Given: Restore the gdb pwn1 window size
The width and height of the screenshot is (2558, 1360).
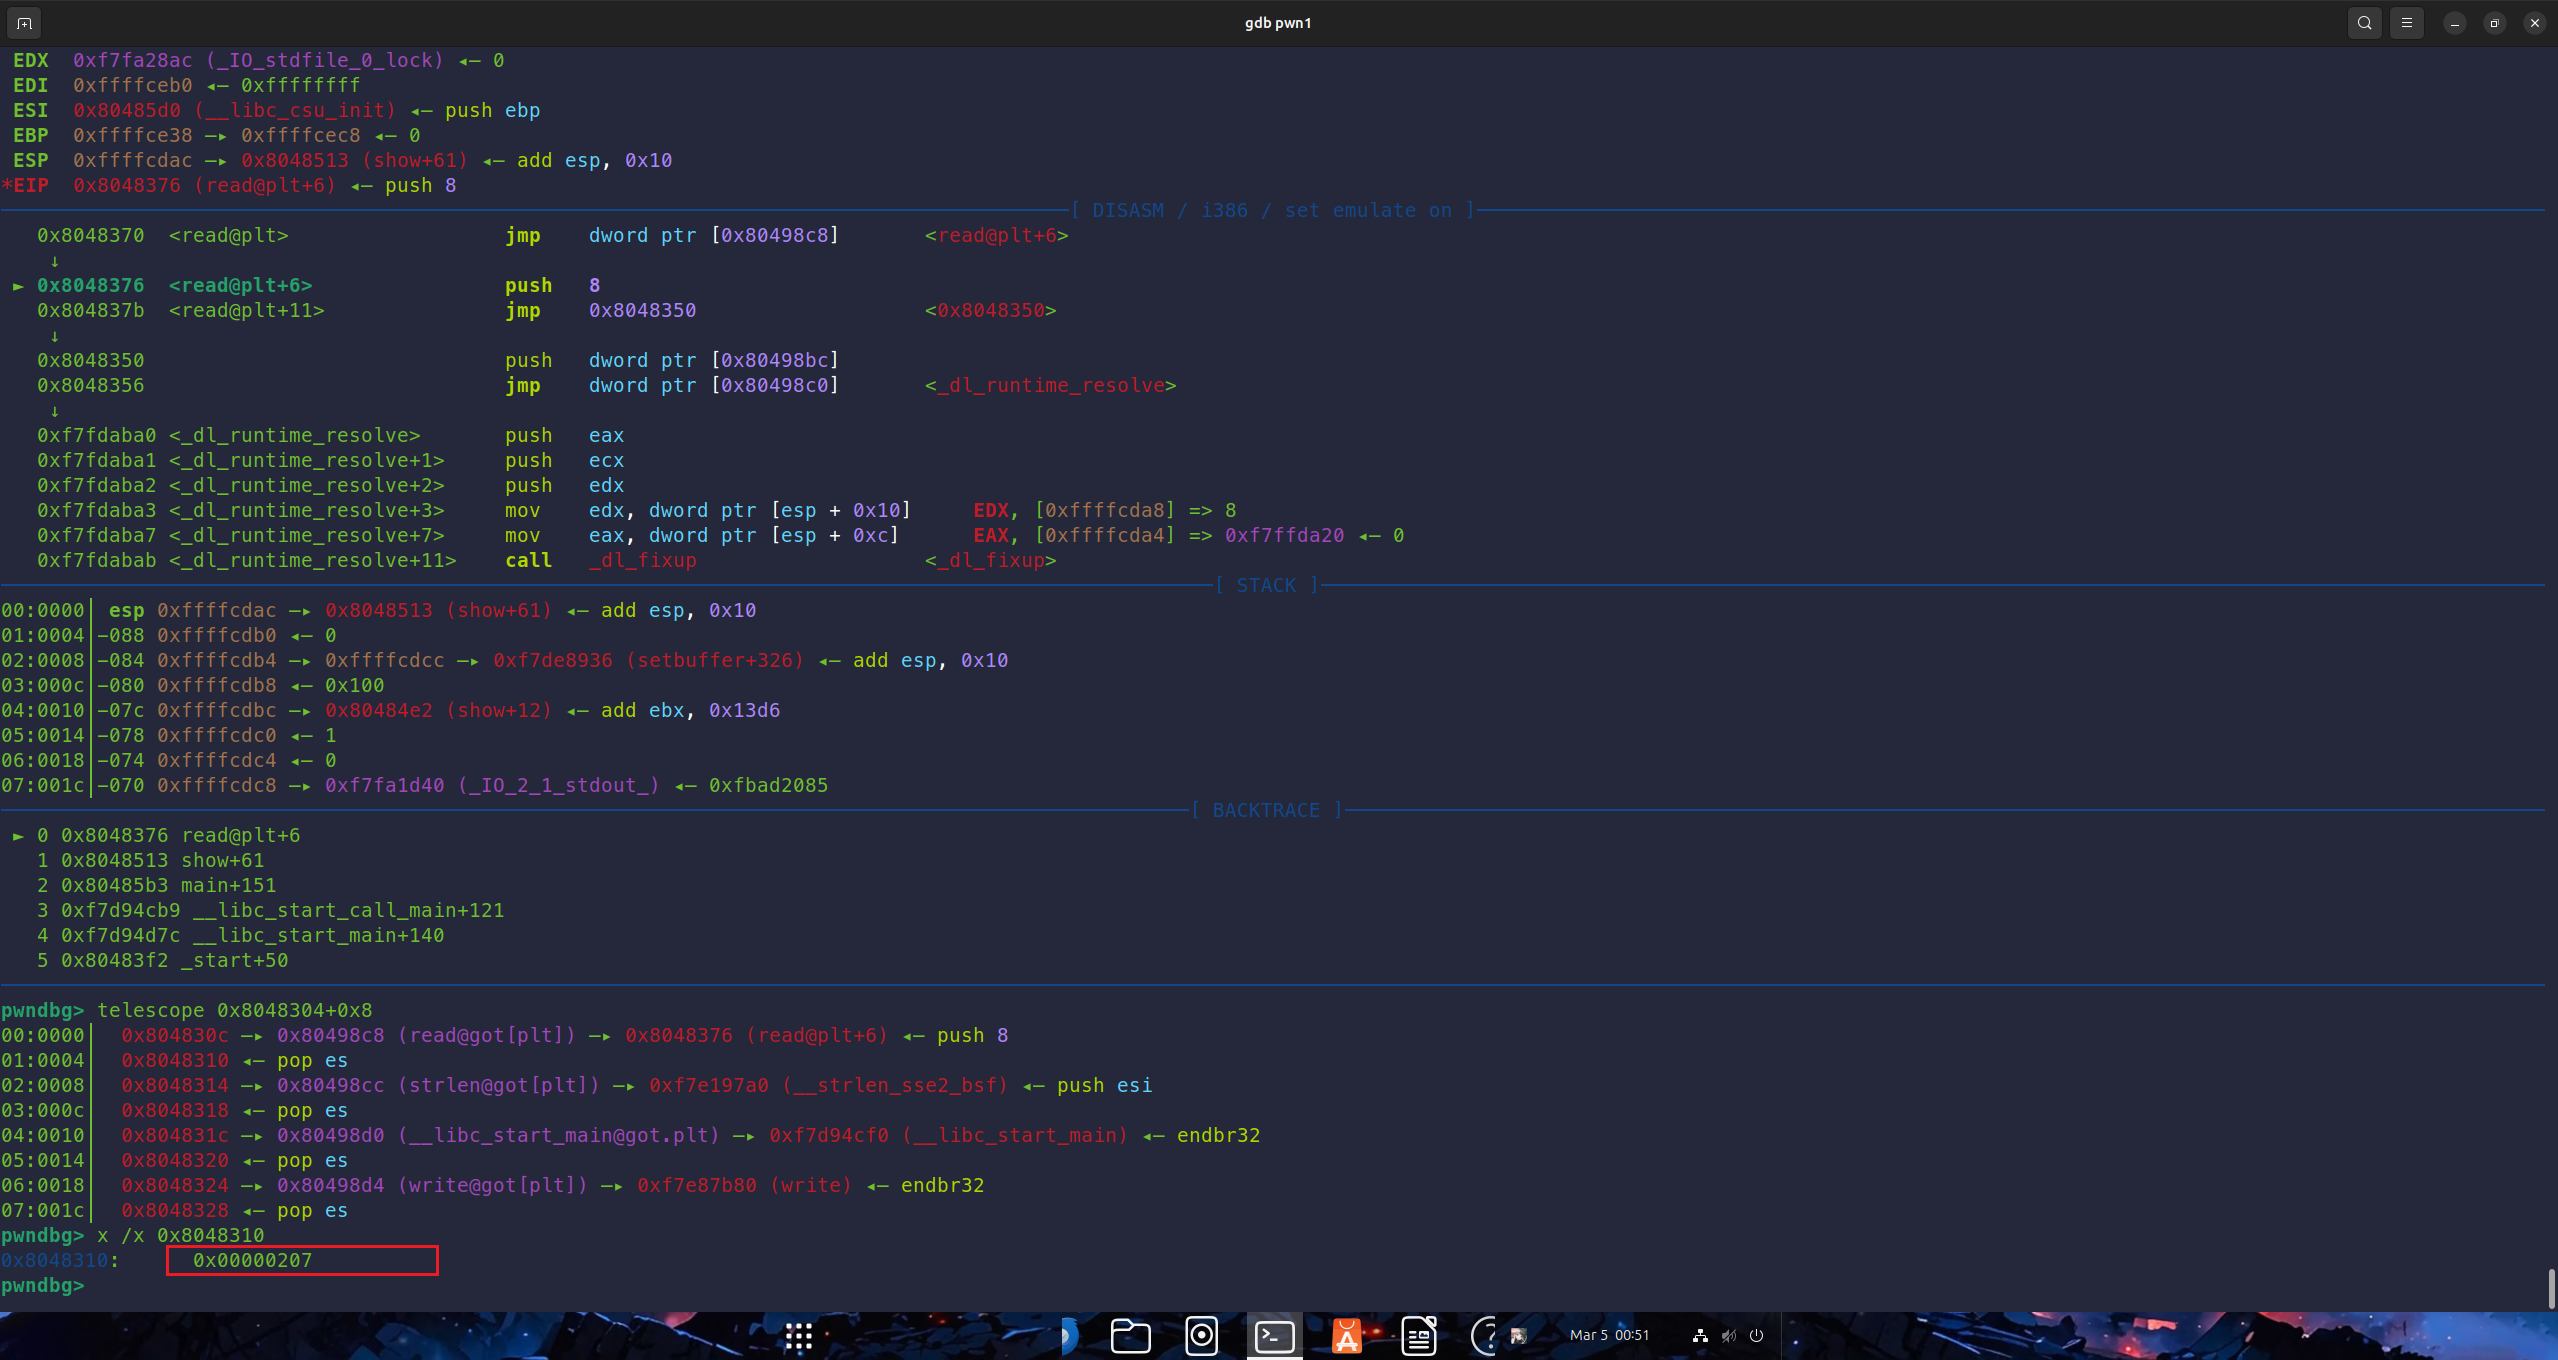Looking at the screenshot, I should [2495, 22].
